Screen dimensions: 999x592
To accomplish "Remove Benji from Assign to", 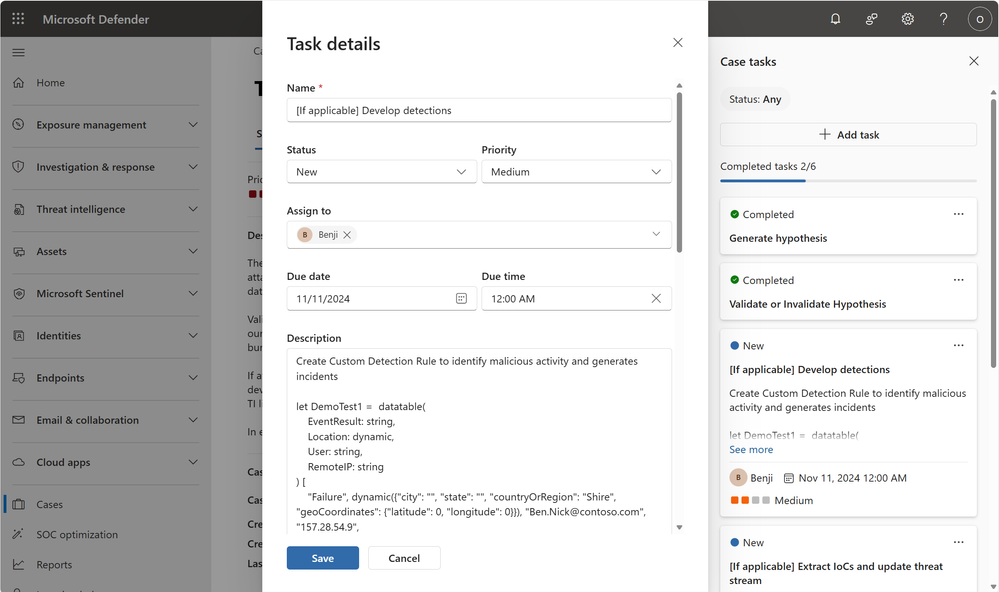I will click(347, 235).
